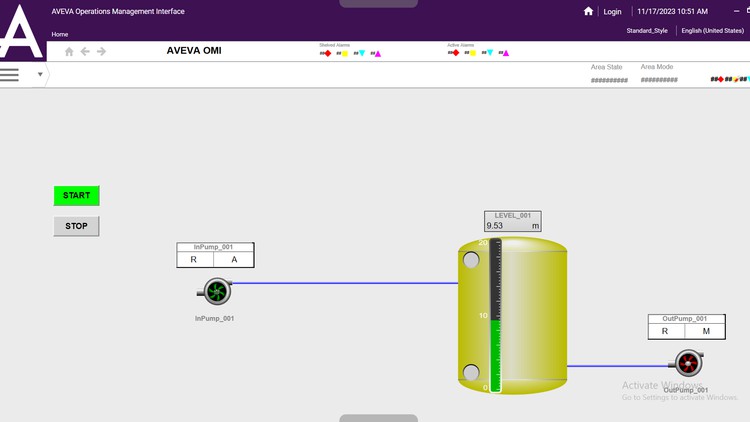Open the hamburger navigation menu

(x=10, y=75)
